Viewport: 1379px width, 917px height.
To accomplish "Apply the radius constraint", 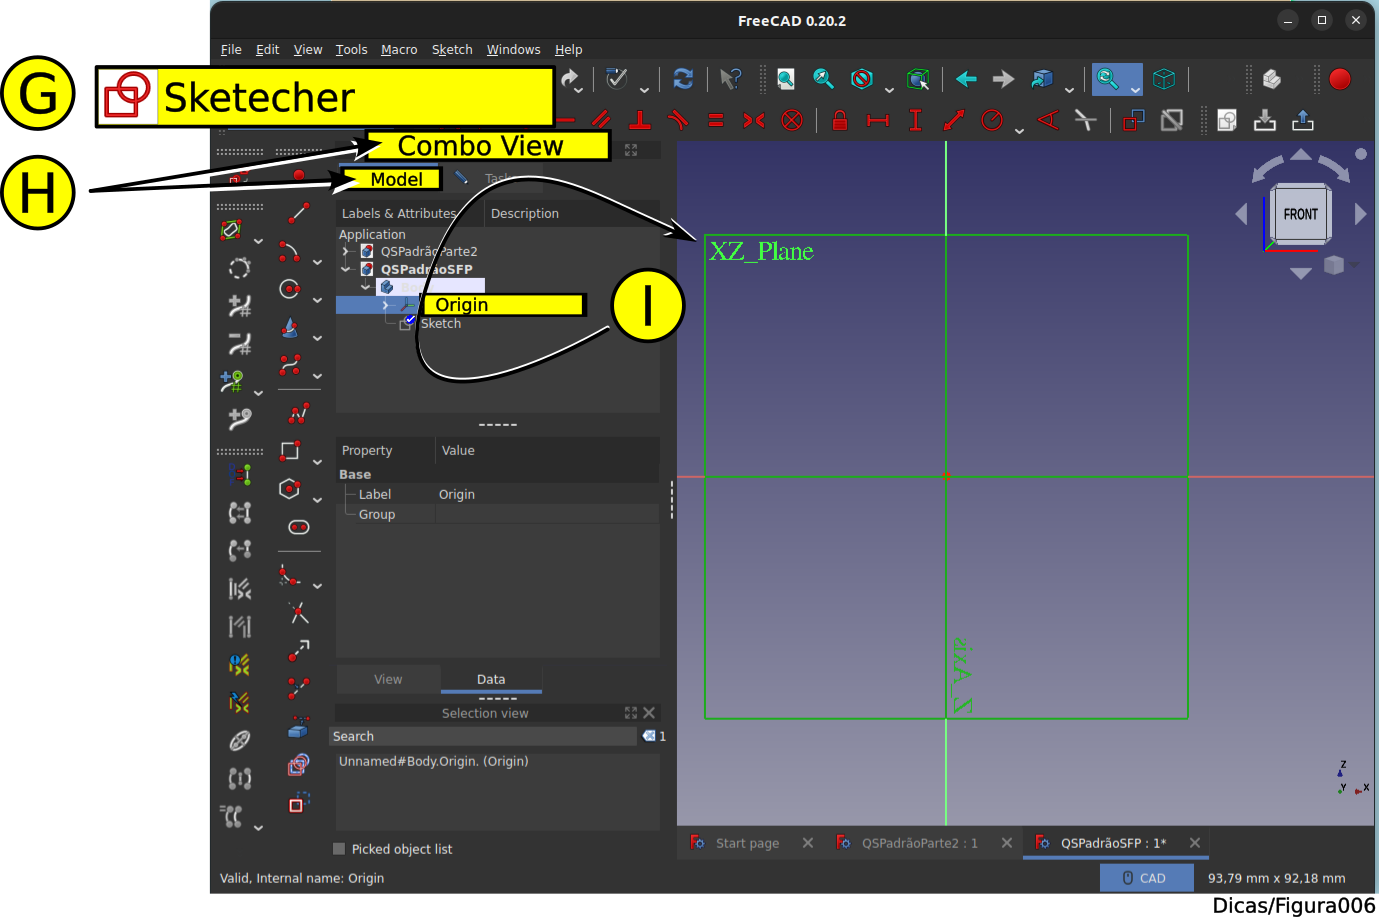I will pos(992,120).
